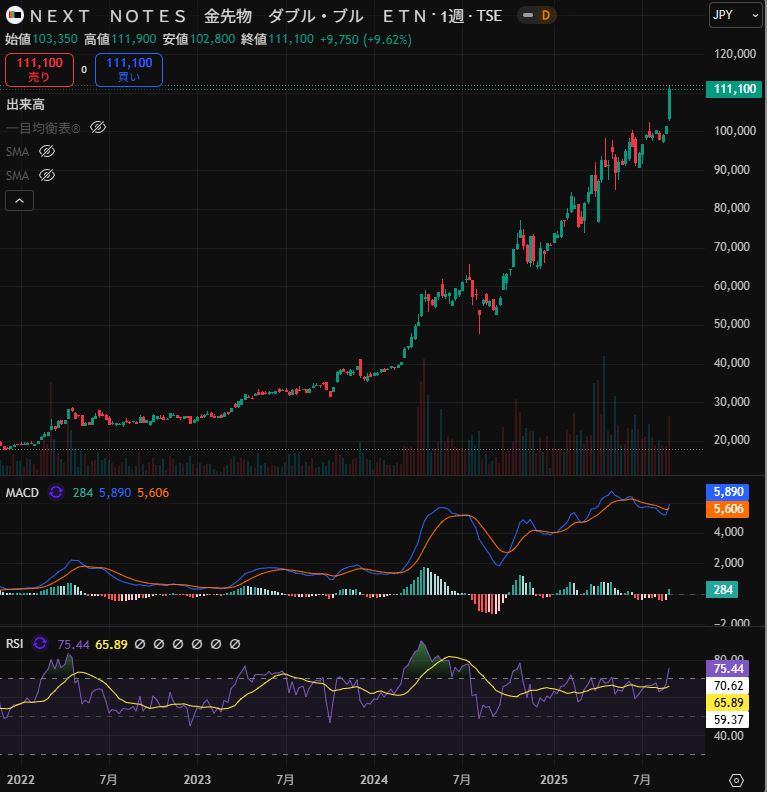Click the 2022 label on the time axis
The image size is (767, 792).
(20, 779)
